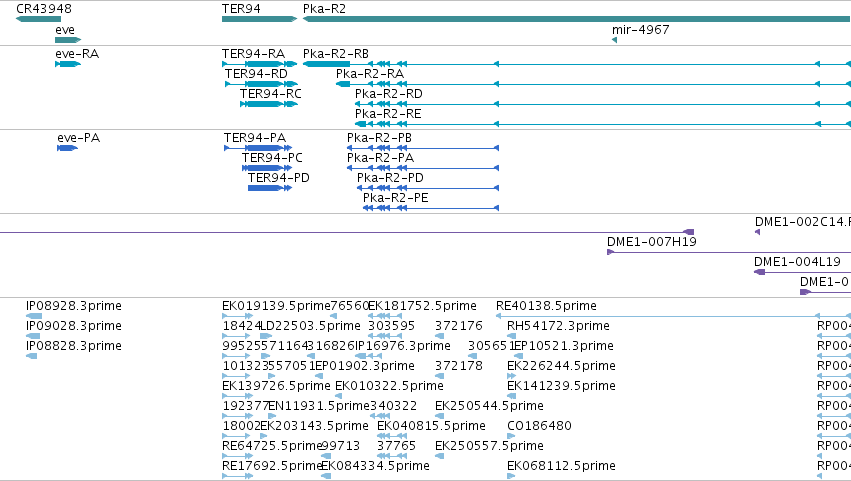Viewport: 851px width, 481px height.
Task: Open the 37765 EST label
Action: [396, 447]
